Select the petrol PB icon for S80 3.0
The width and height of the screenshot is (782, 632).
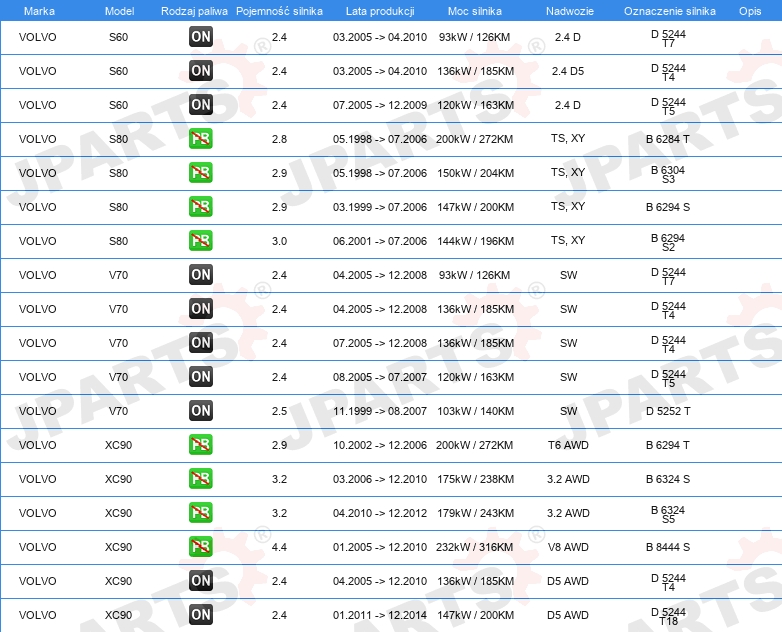pos(201,240)
